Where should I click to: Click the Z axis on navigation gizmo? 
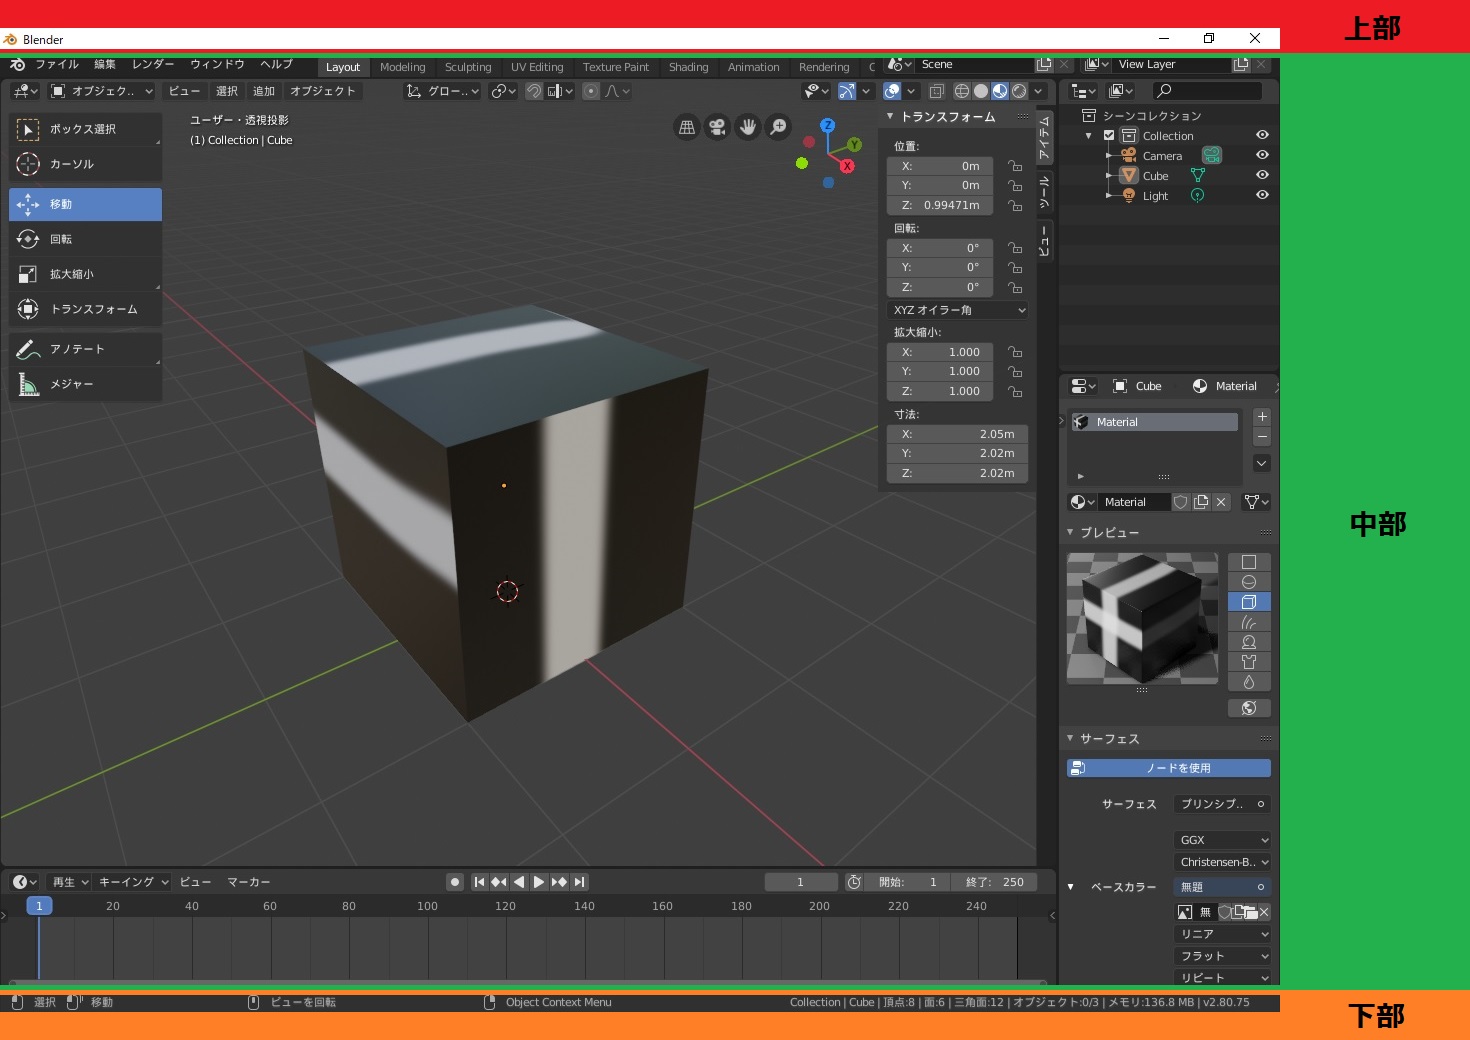click(827, 125)
